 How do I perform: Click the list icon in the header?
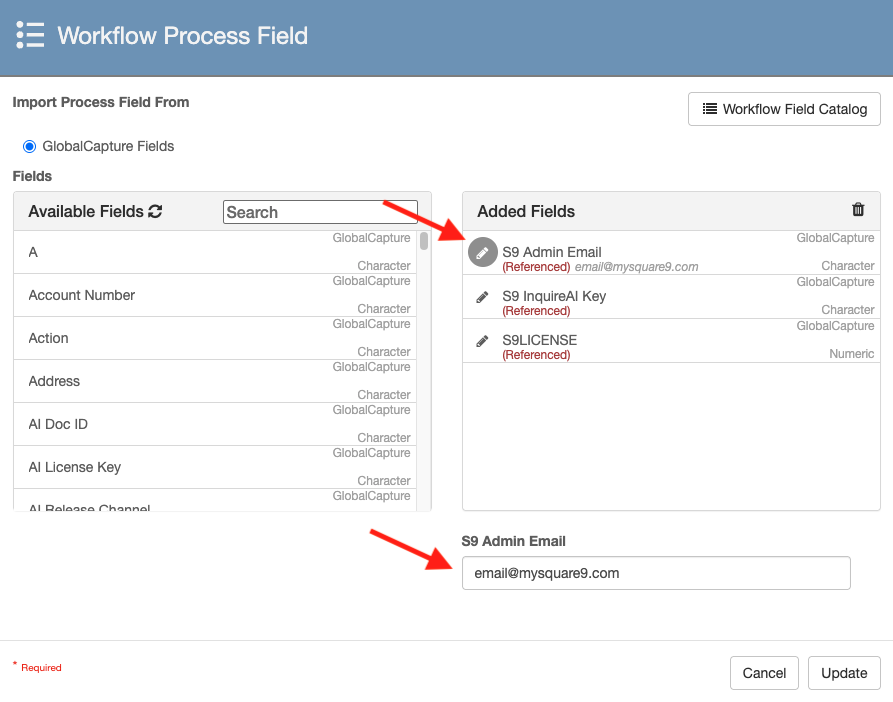[30, 34]
